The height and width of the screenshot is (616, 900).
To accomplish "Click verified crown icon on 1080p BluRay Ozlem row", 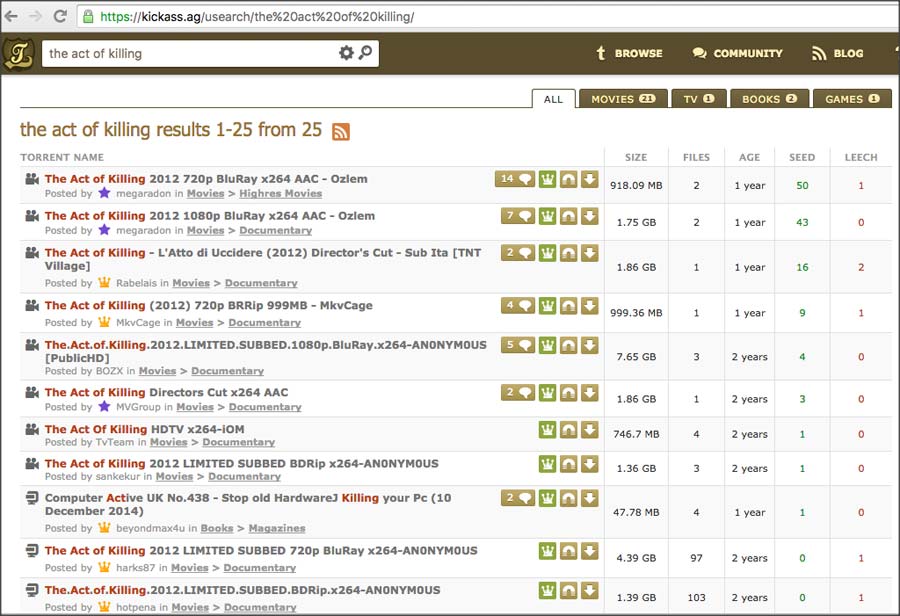I will [x=548, y=216].
